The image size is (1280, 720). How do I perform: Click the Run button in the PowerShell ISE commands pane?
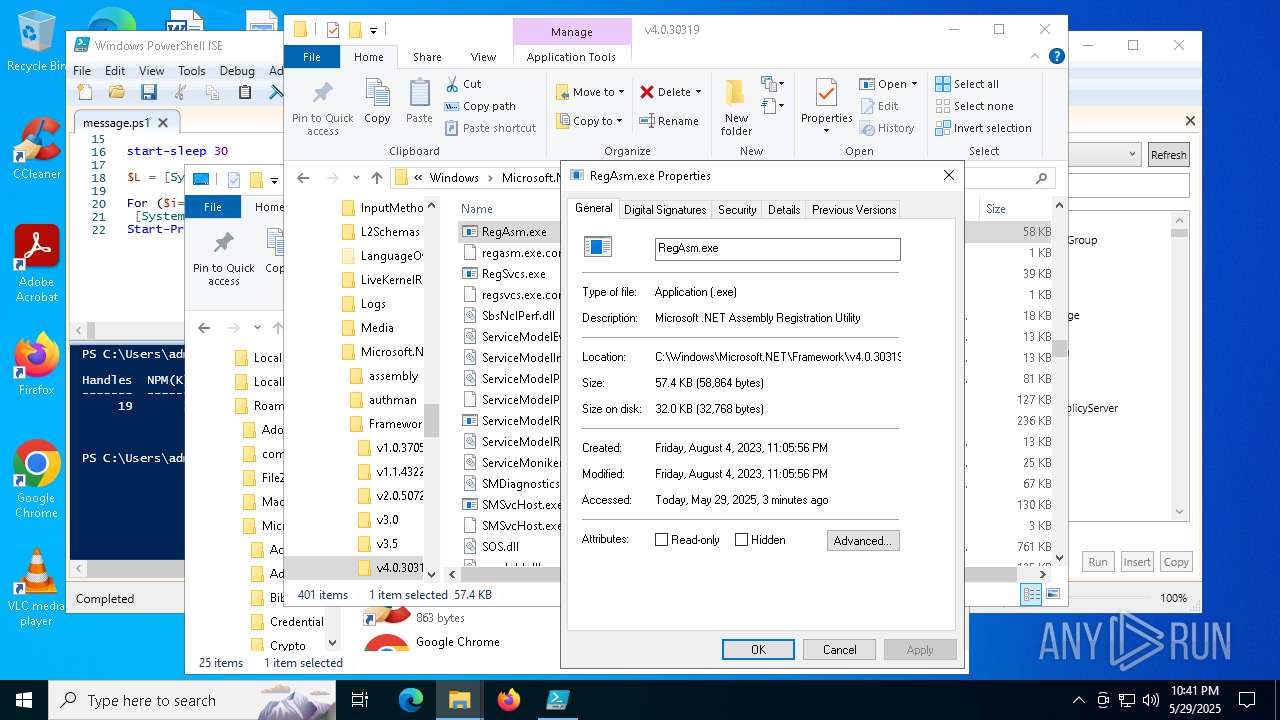[x=1098, y=562]
